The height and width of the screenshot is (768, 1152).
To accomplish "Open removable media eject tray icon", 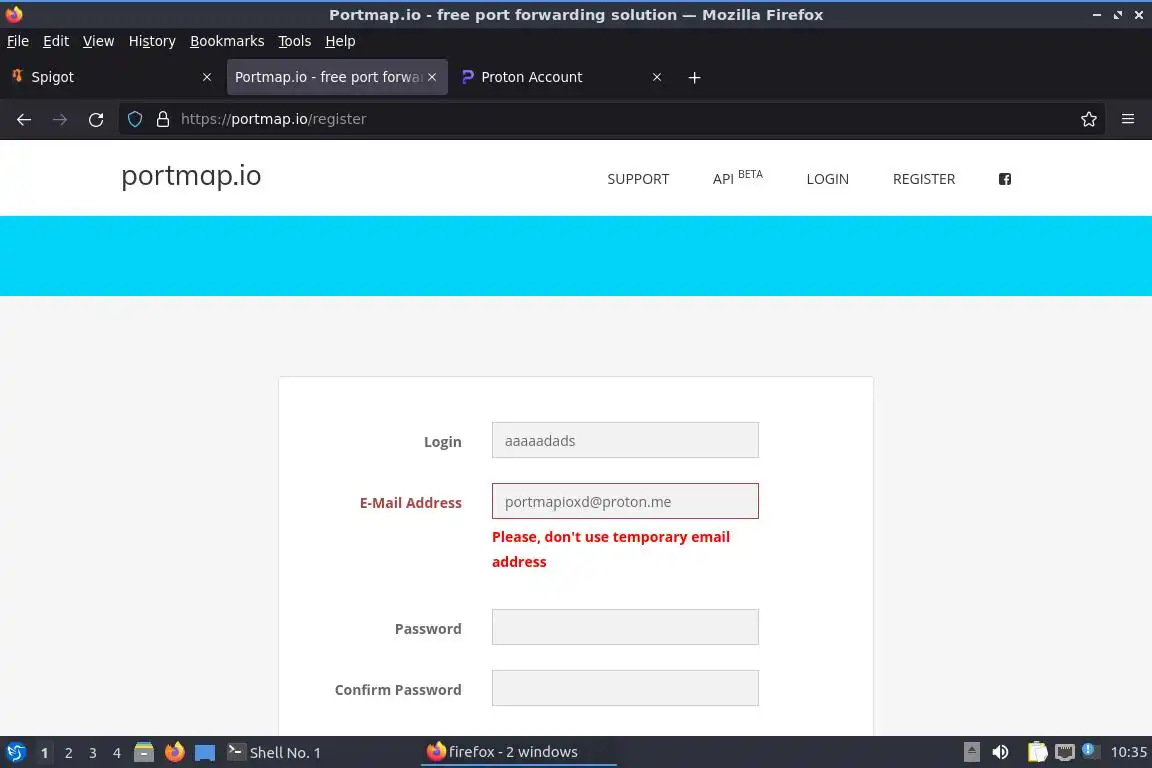I will (972, 753).
